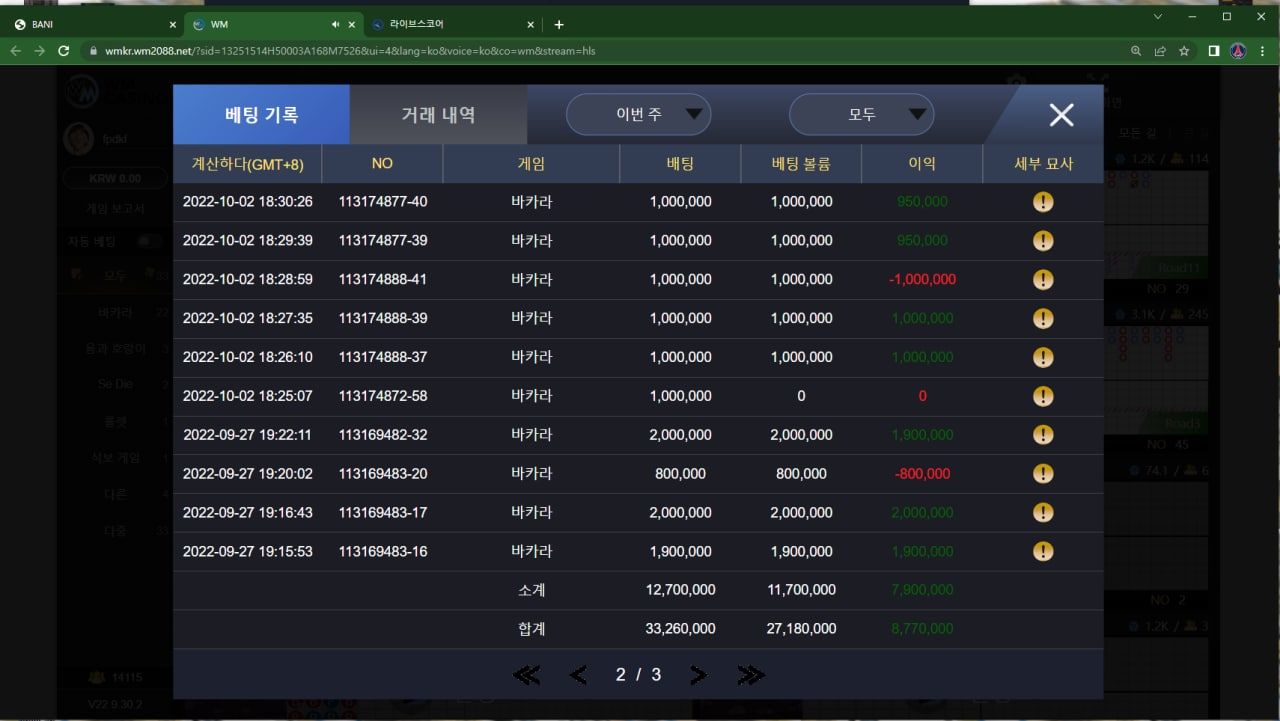Mute audio on the WM tab
Viewport: 1280px width, 721px height.
(334, 24)
